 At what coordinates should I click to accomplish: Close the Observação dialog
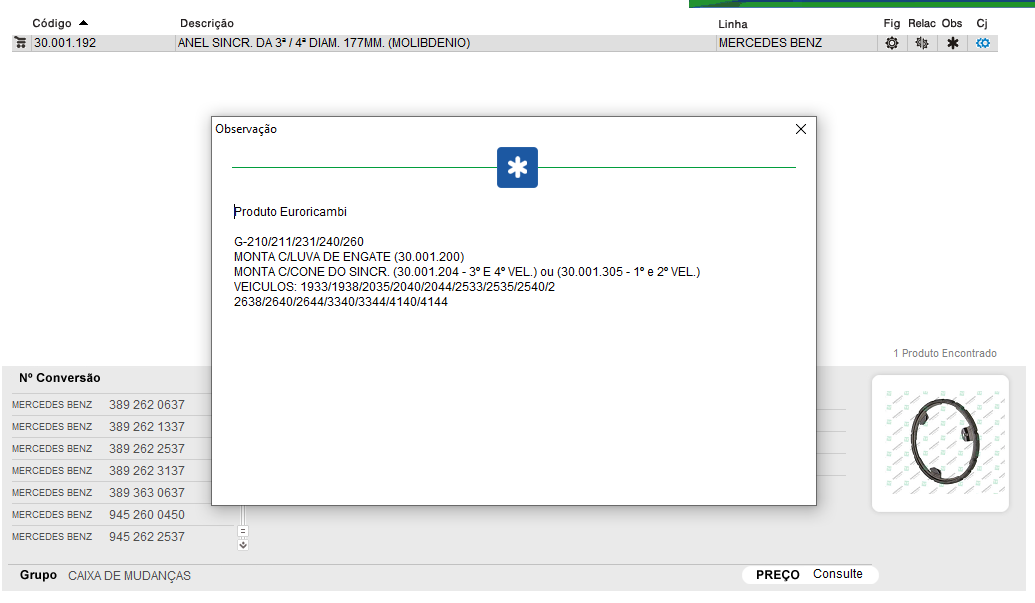click(800, 129)
